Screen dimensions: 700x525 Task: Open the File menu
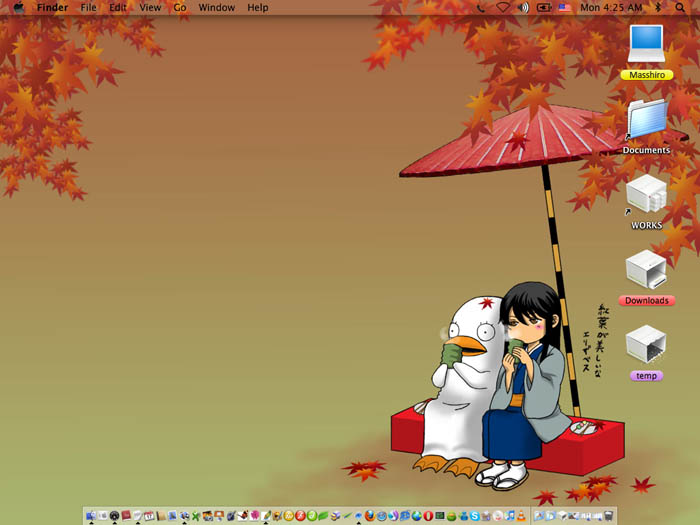(x=88, y=8)
